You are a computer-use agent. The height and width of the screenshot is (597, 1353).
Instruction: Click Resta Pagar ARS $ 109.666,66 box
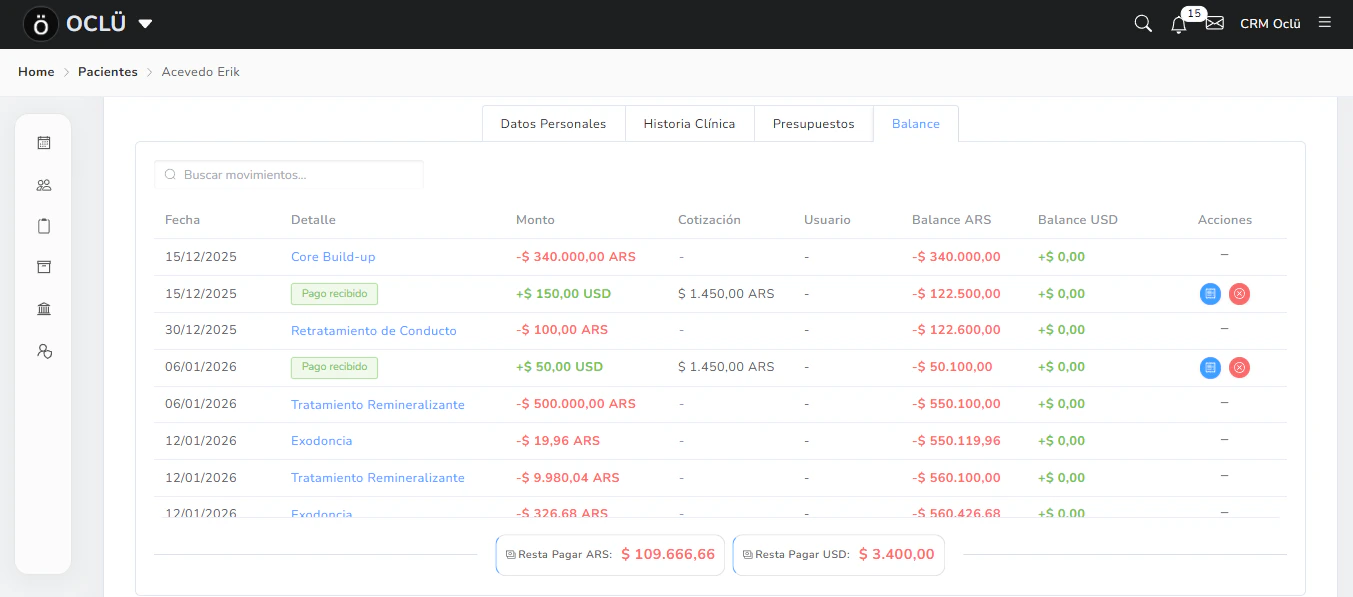pos(610,554)
